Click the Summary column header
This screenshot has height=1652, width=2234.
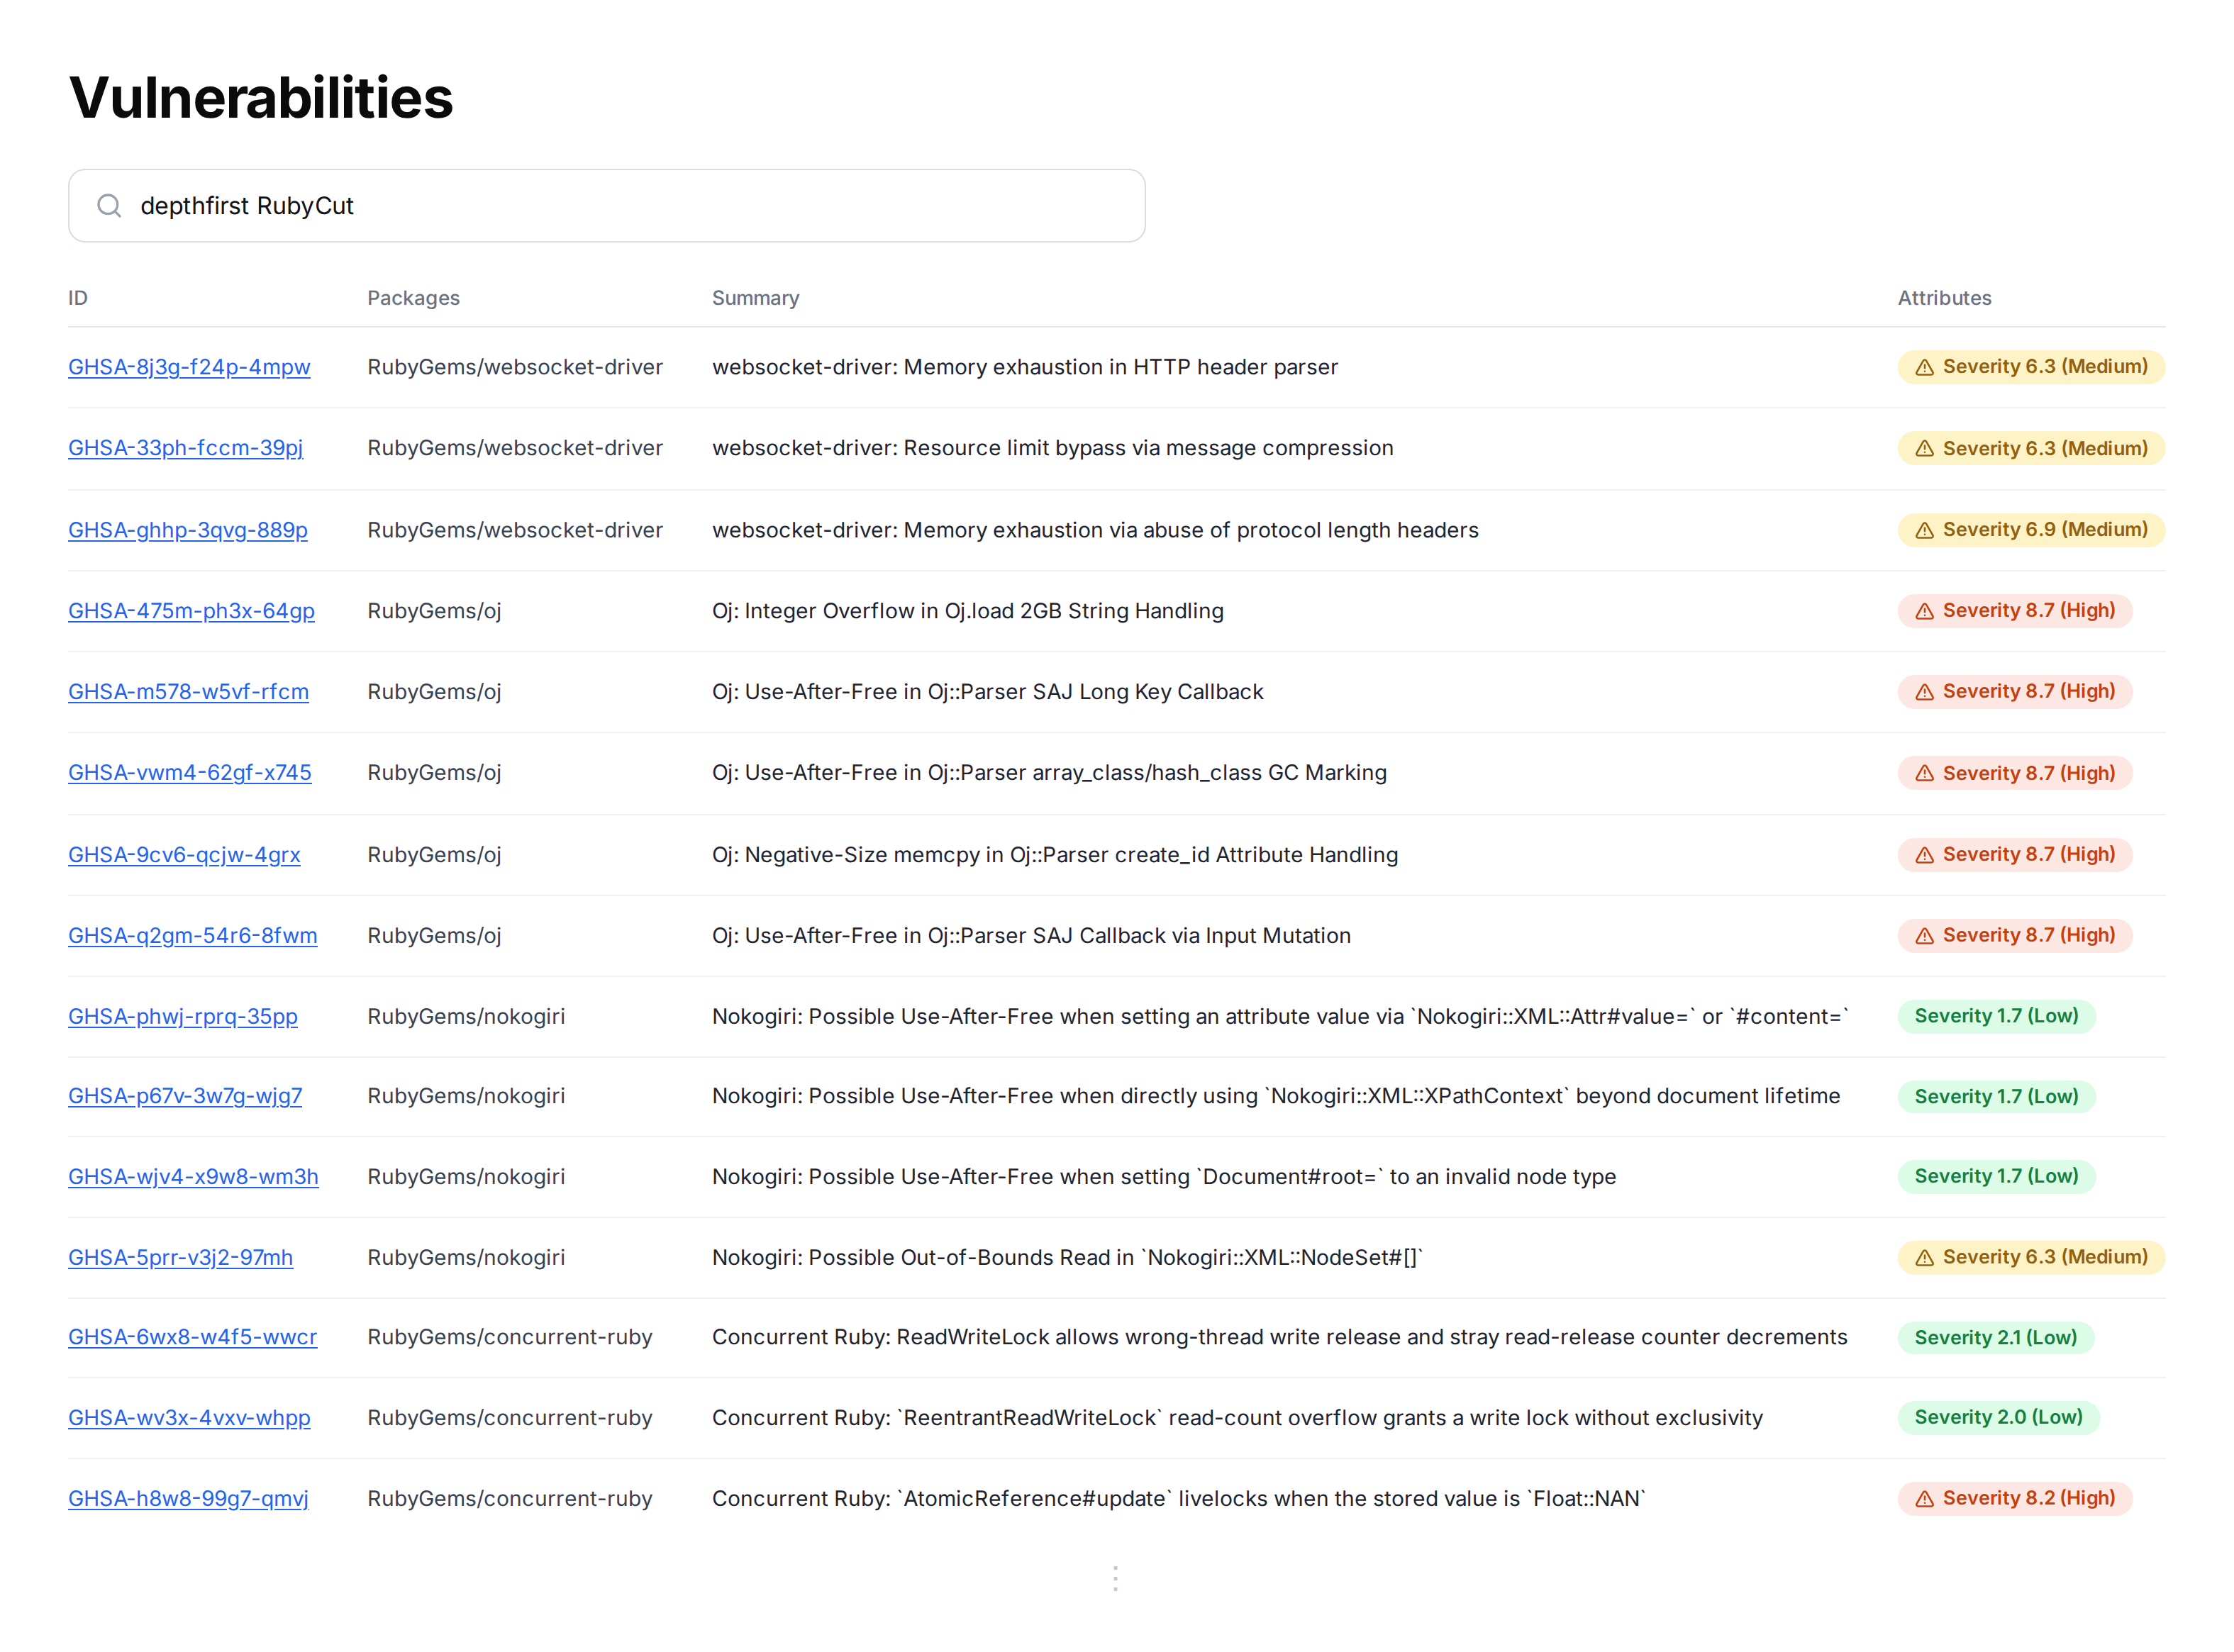pyautogui.click(x=755, y=298)
